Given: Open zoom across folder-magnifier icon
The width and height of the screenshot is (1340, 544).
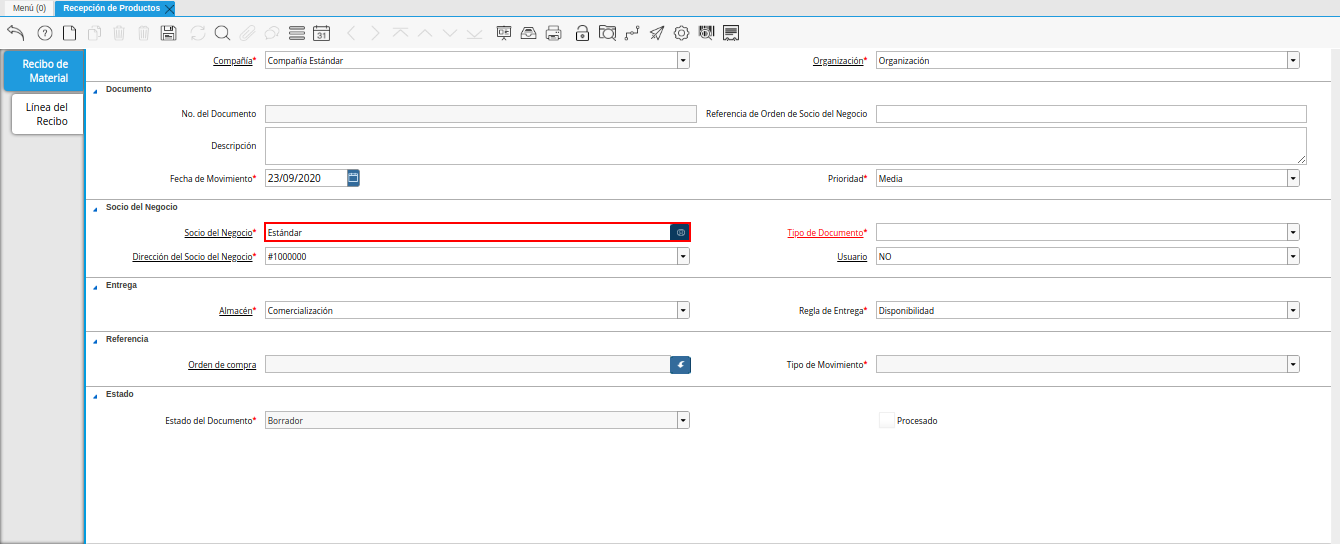Looking at the screenshot, I should [x=607, y=33].
